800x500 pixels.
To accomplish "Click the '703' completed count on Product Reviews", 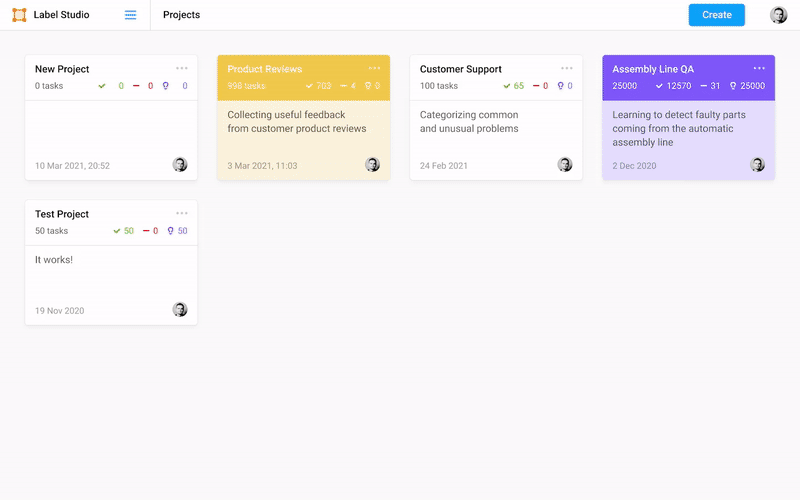I will (323, 86).
